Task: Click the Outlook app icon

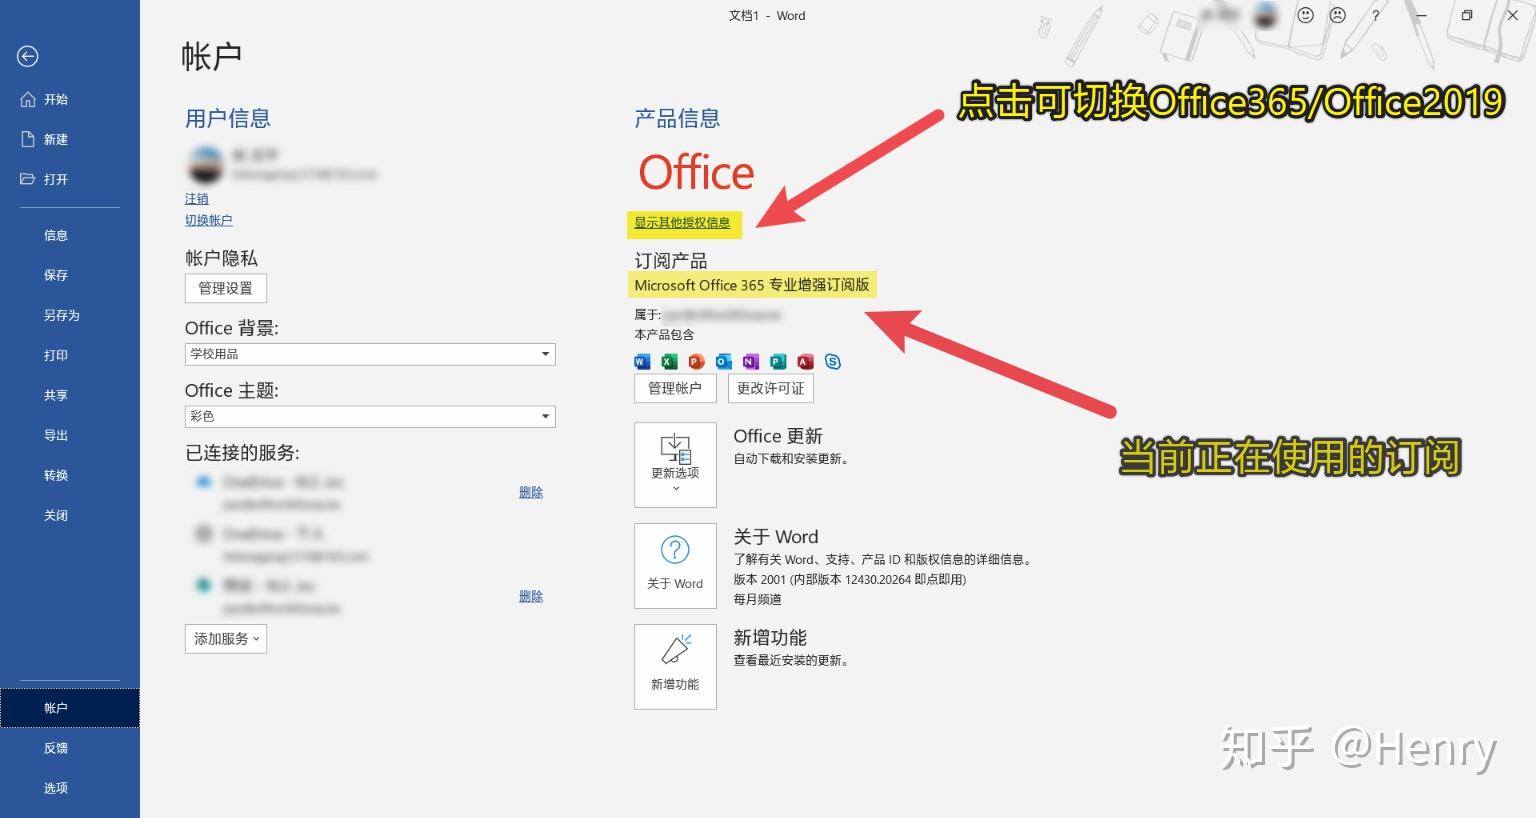Action: click(x=723, y=362)
